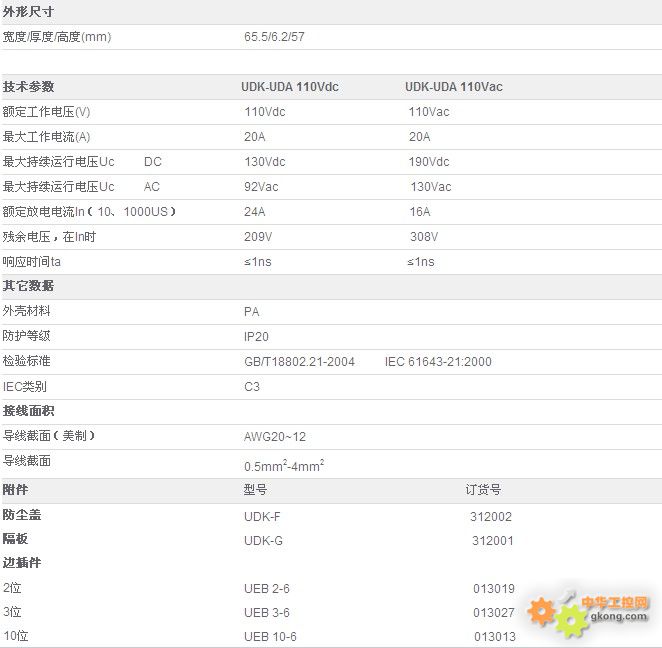This screenshot has height=648, width=662.
Task: Click the 外形尺寸 section heading
Action: coord(28,12)
